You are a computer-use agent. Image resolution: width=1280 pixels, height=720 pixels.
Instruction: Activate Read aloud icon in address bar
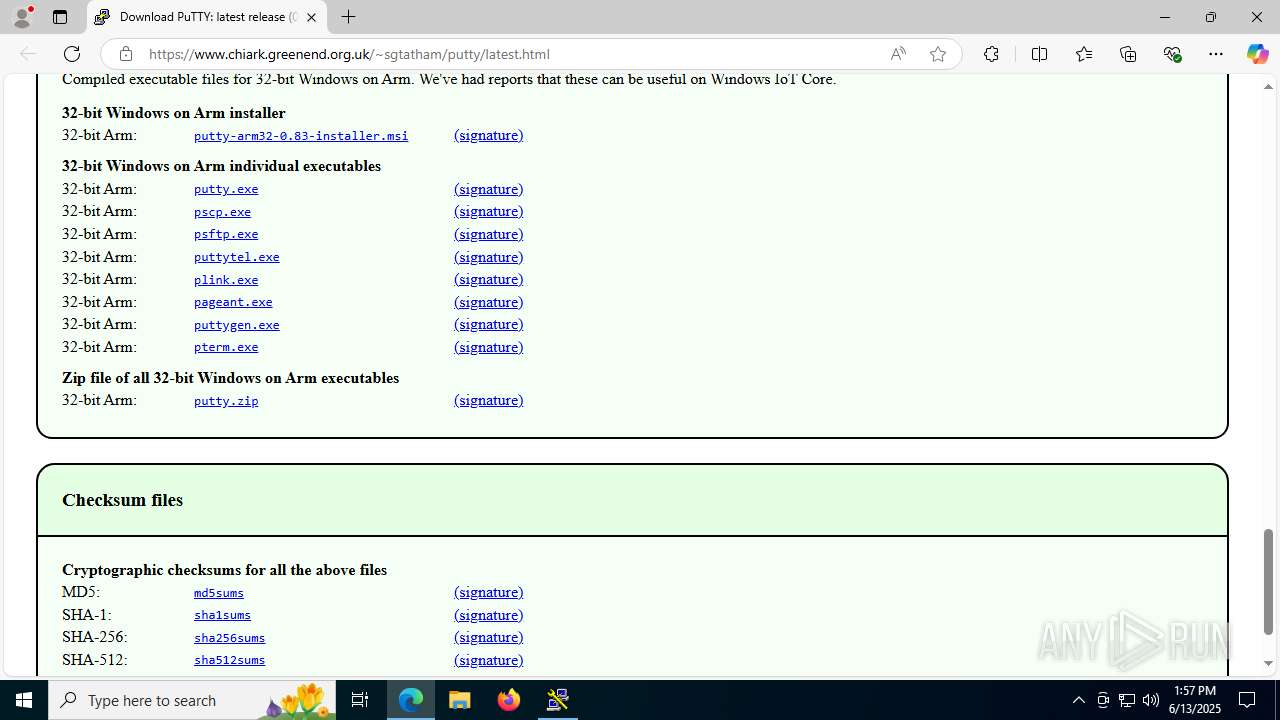pos(898,54)
